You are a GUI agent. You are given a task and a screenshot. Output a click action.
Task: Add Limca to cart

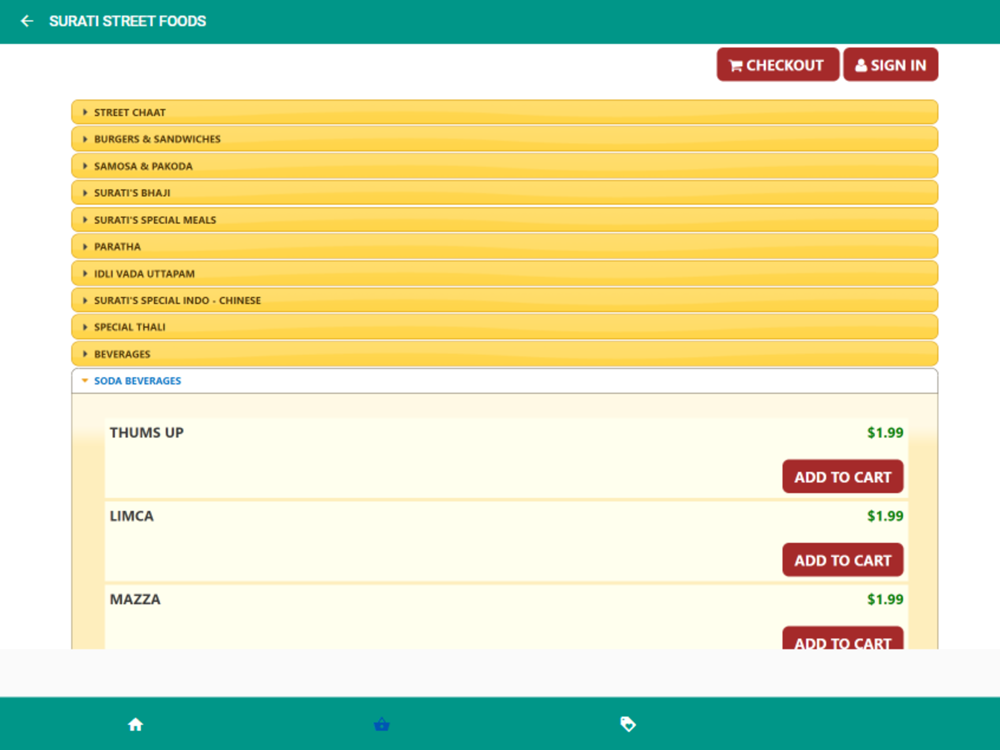(x=842, y=560)
